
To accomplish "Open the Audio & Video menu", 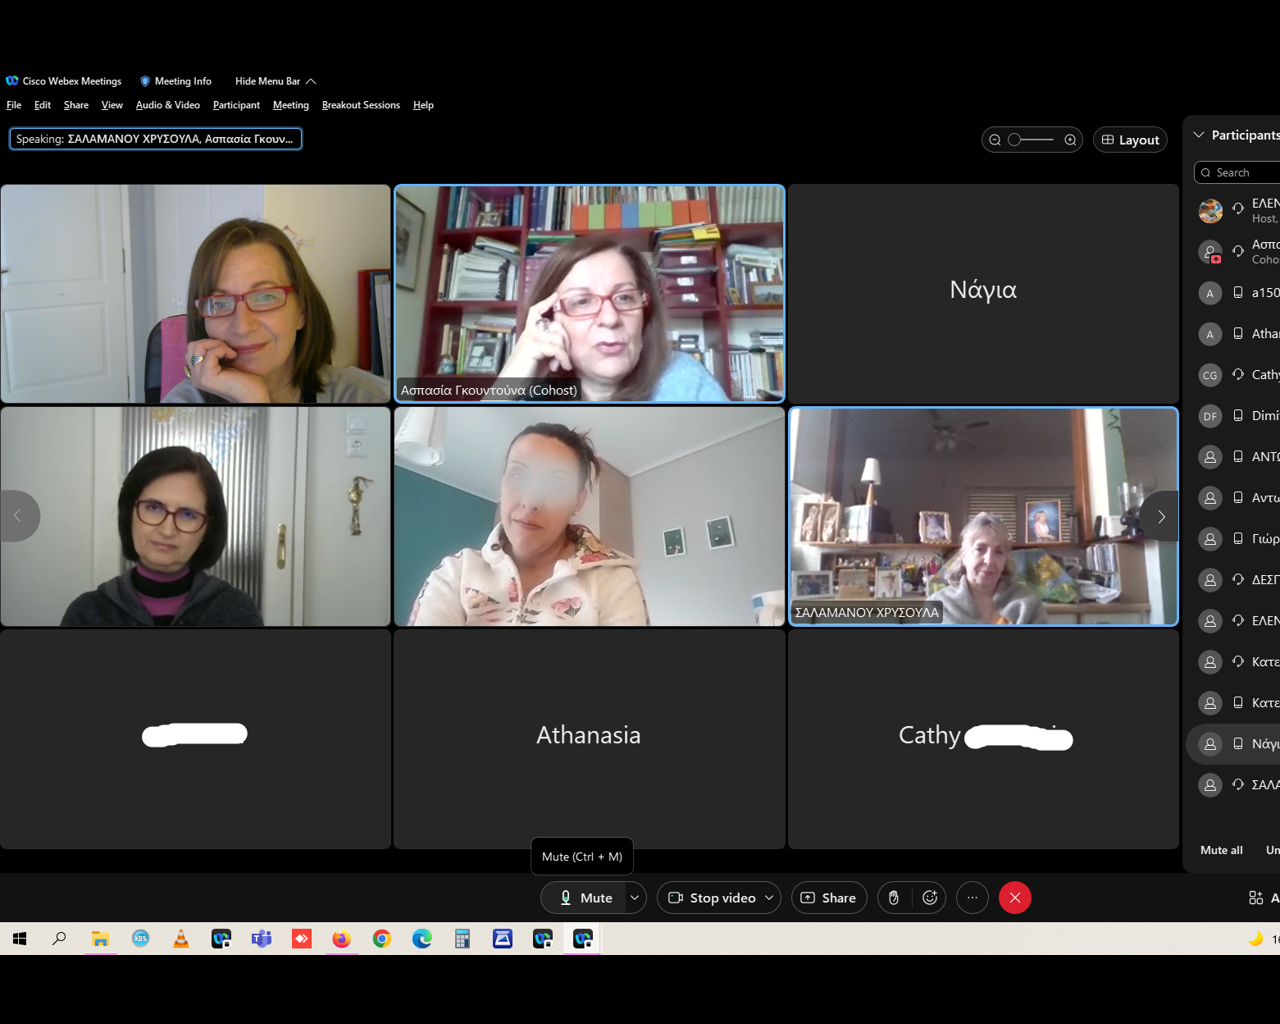I will click(x=168, y=105).
